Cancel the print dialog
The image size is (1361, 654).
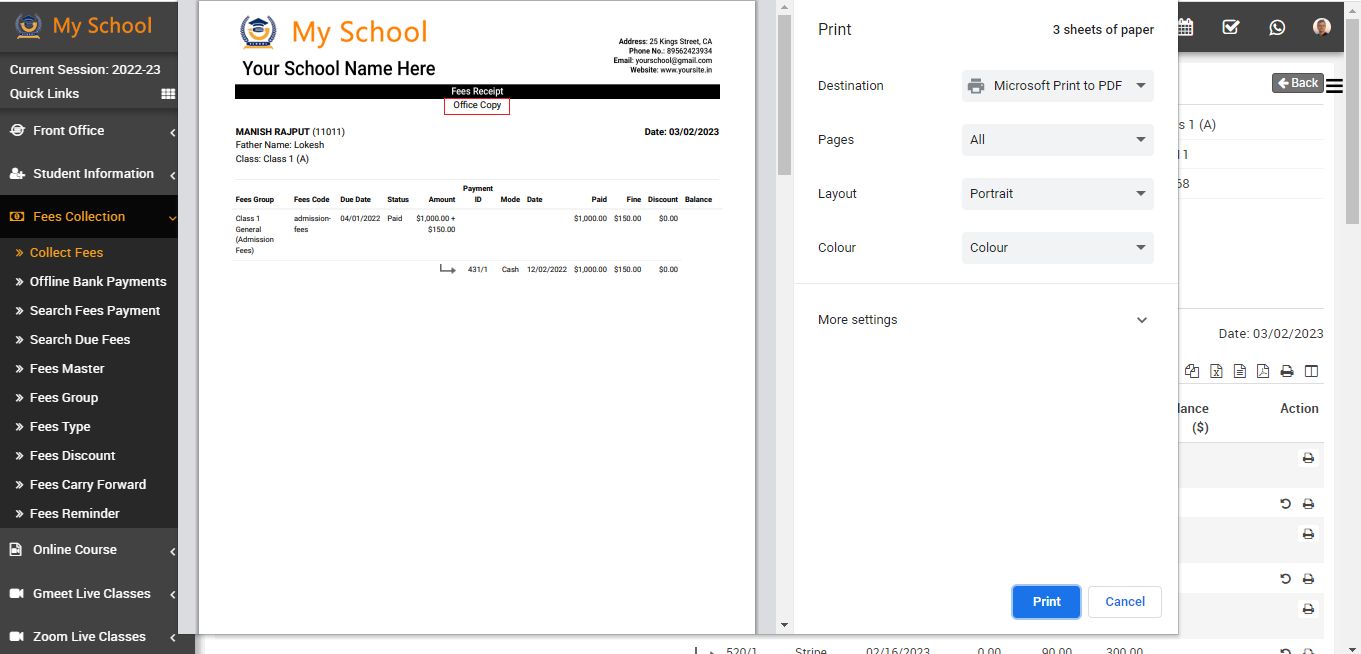coord(1124,602)
